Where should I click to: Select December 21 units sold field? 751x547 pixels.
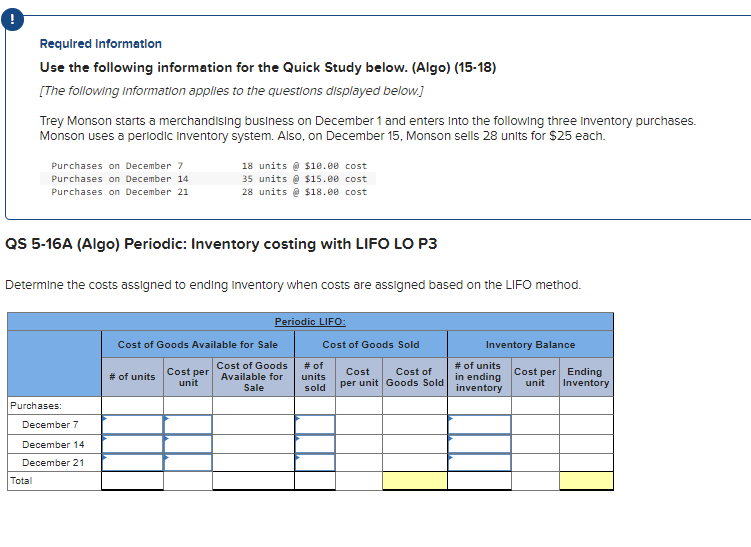tap(315, 463)
